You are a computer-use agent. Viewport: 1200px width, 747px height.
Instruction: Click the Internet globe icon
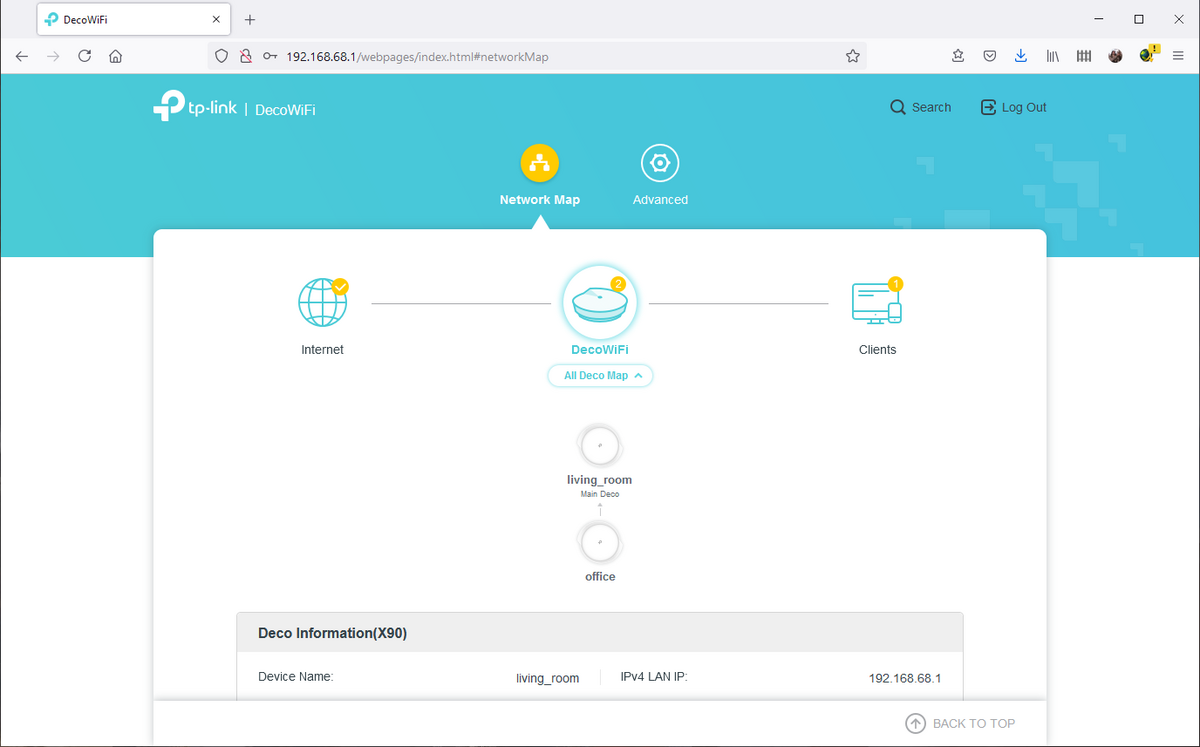click(x=323, y=301)
